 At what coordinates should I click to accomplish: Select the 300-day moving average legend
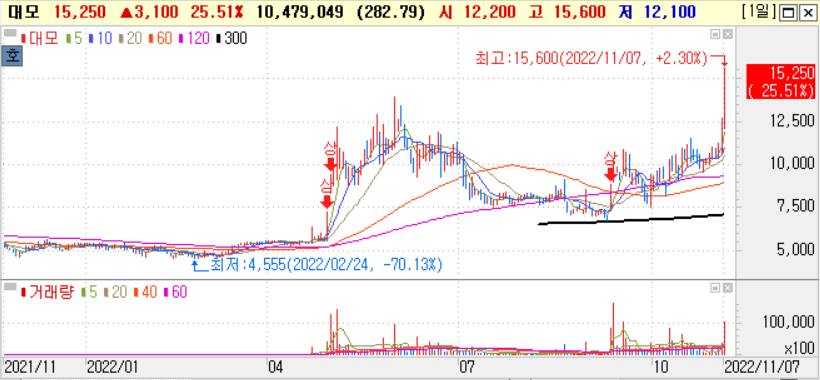[232, 39]
